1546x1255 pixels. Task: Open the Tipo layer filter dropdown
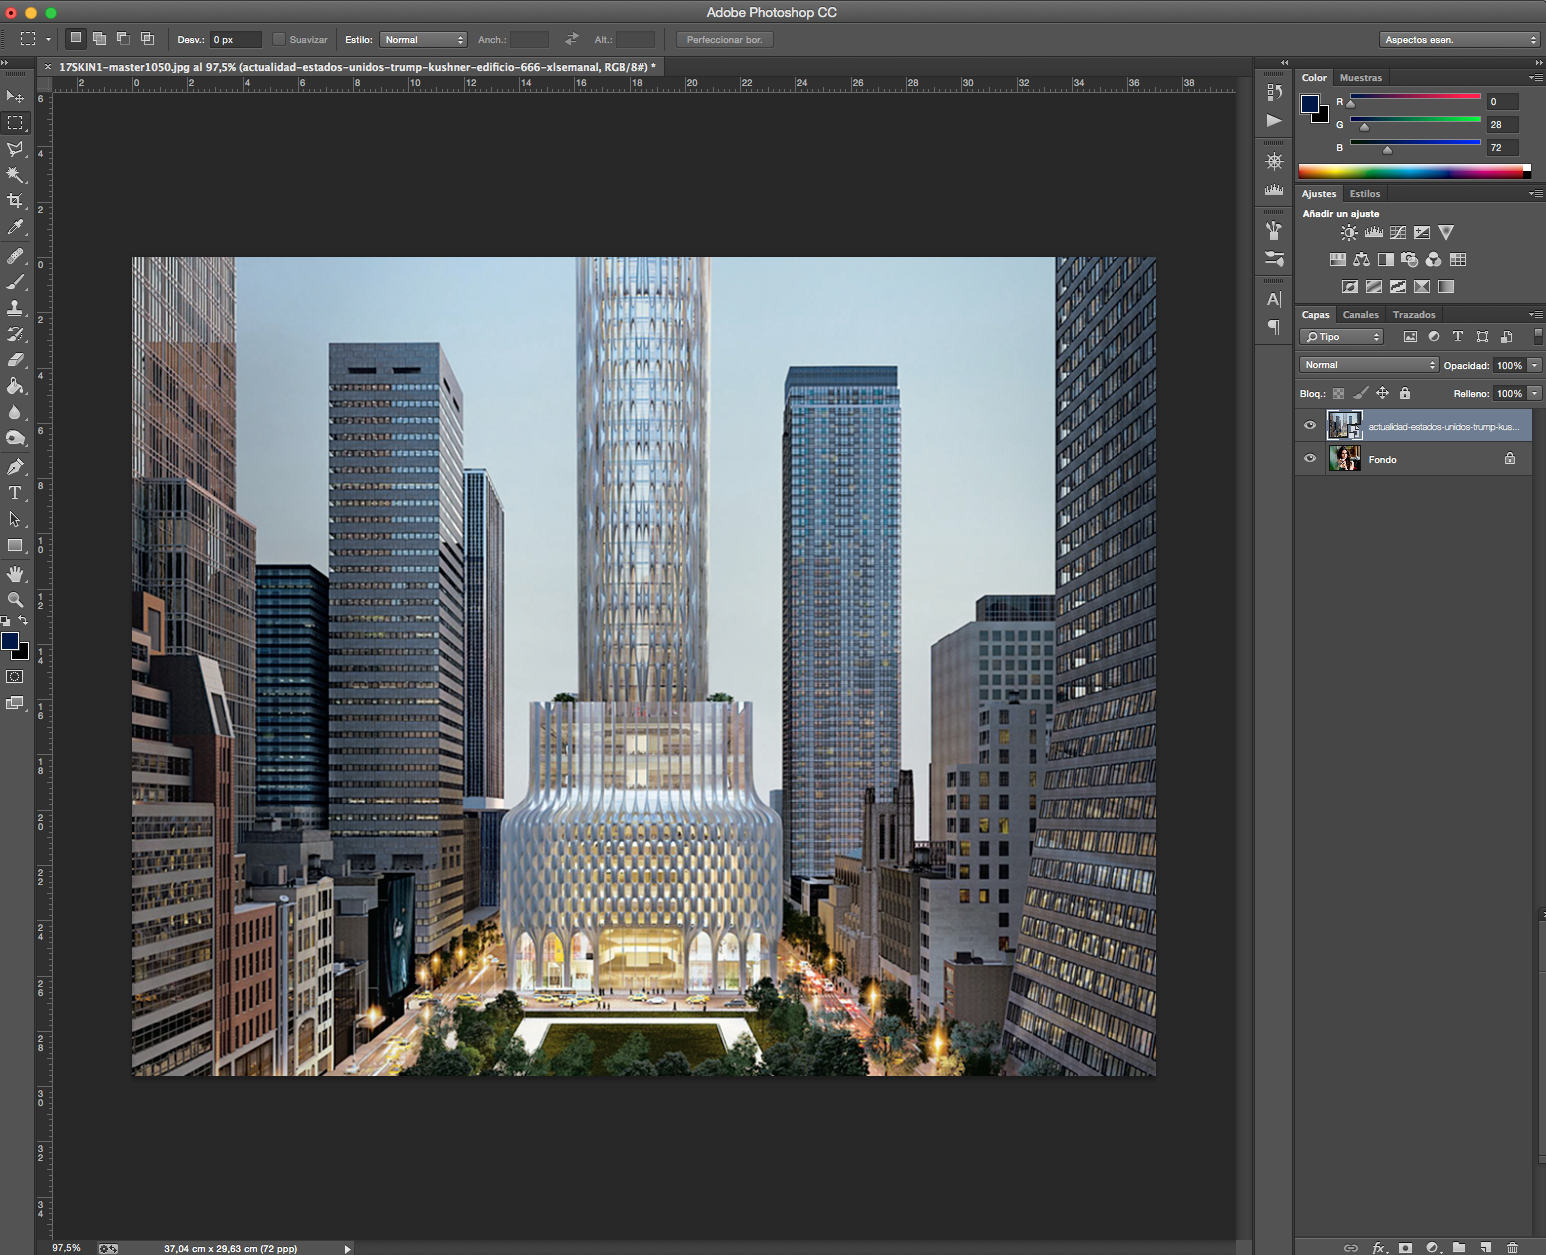(x=1342, y=337)
